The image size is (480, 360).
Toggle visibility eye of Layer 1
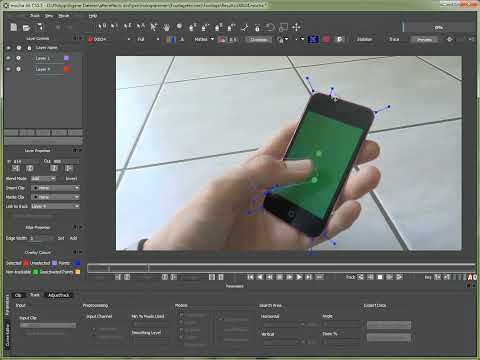(9, 58)
